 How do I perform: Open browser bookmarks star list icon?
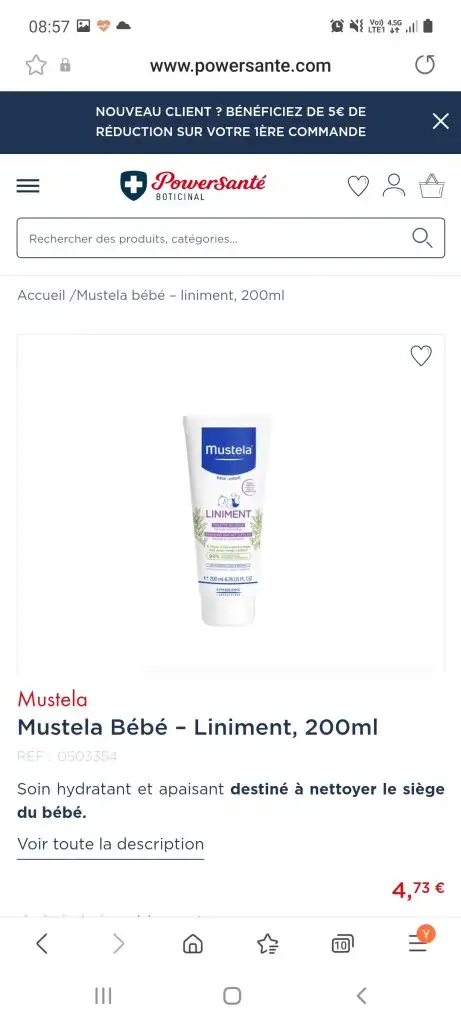point(268,944)
